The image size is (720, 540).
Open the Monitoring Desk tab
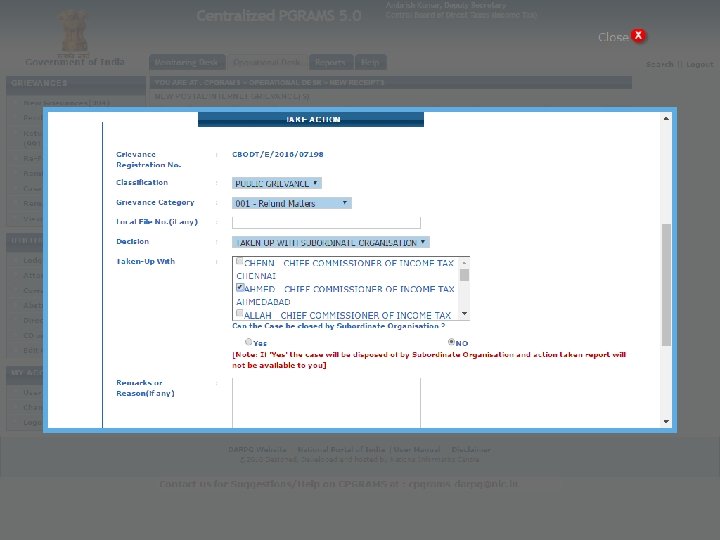186,62
